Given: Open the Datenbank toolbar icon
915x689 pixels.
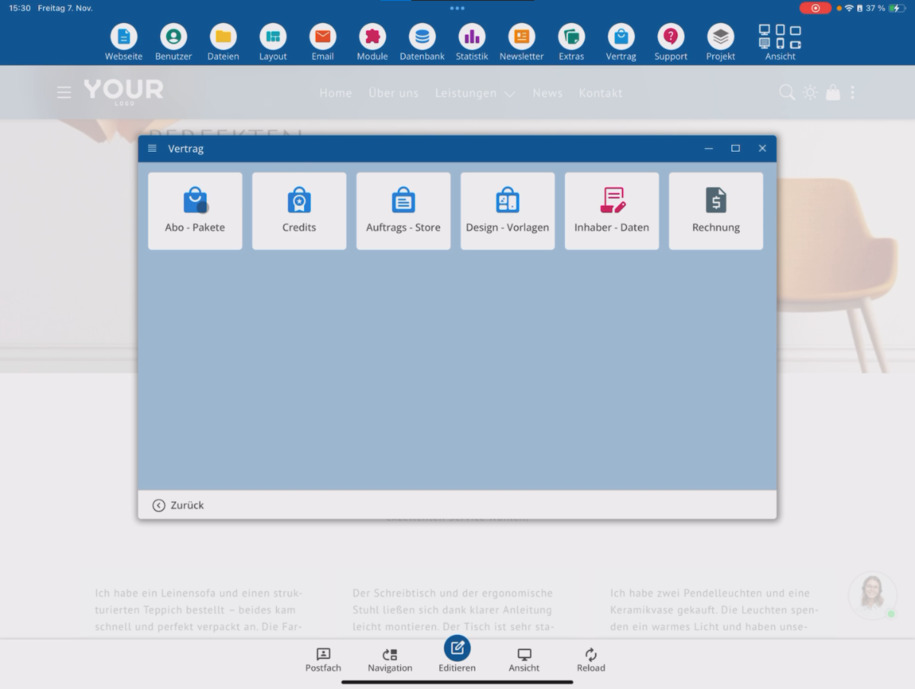Looking at the screenshot, I should pos(422,42).
